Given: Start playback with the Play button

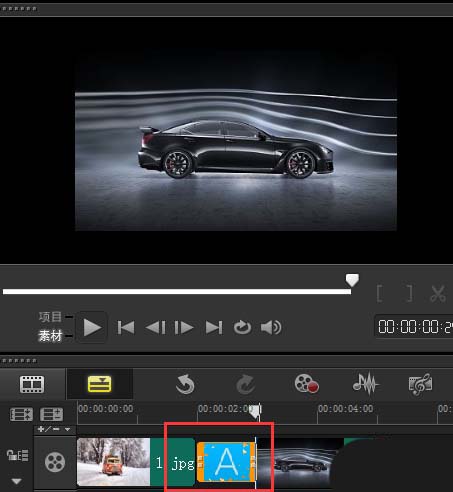Looking at the screenshot, I should [x=92, y=327].
